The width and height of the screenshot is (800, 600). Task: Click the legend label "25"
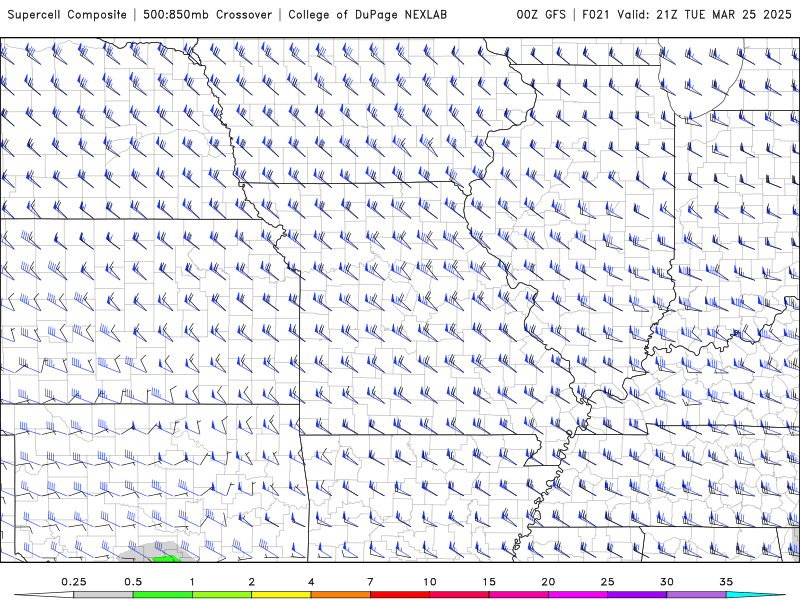[607, 582]
